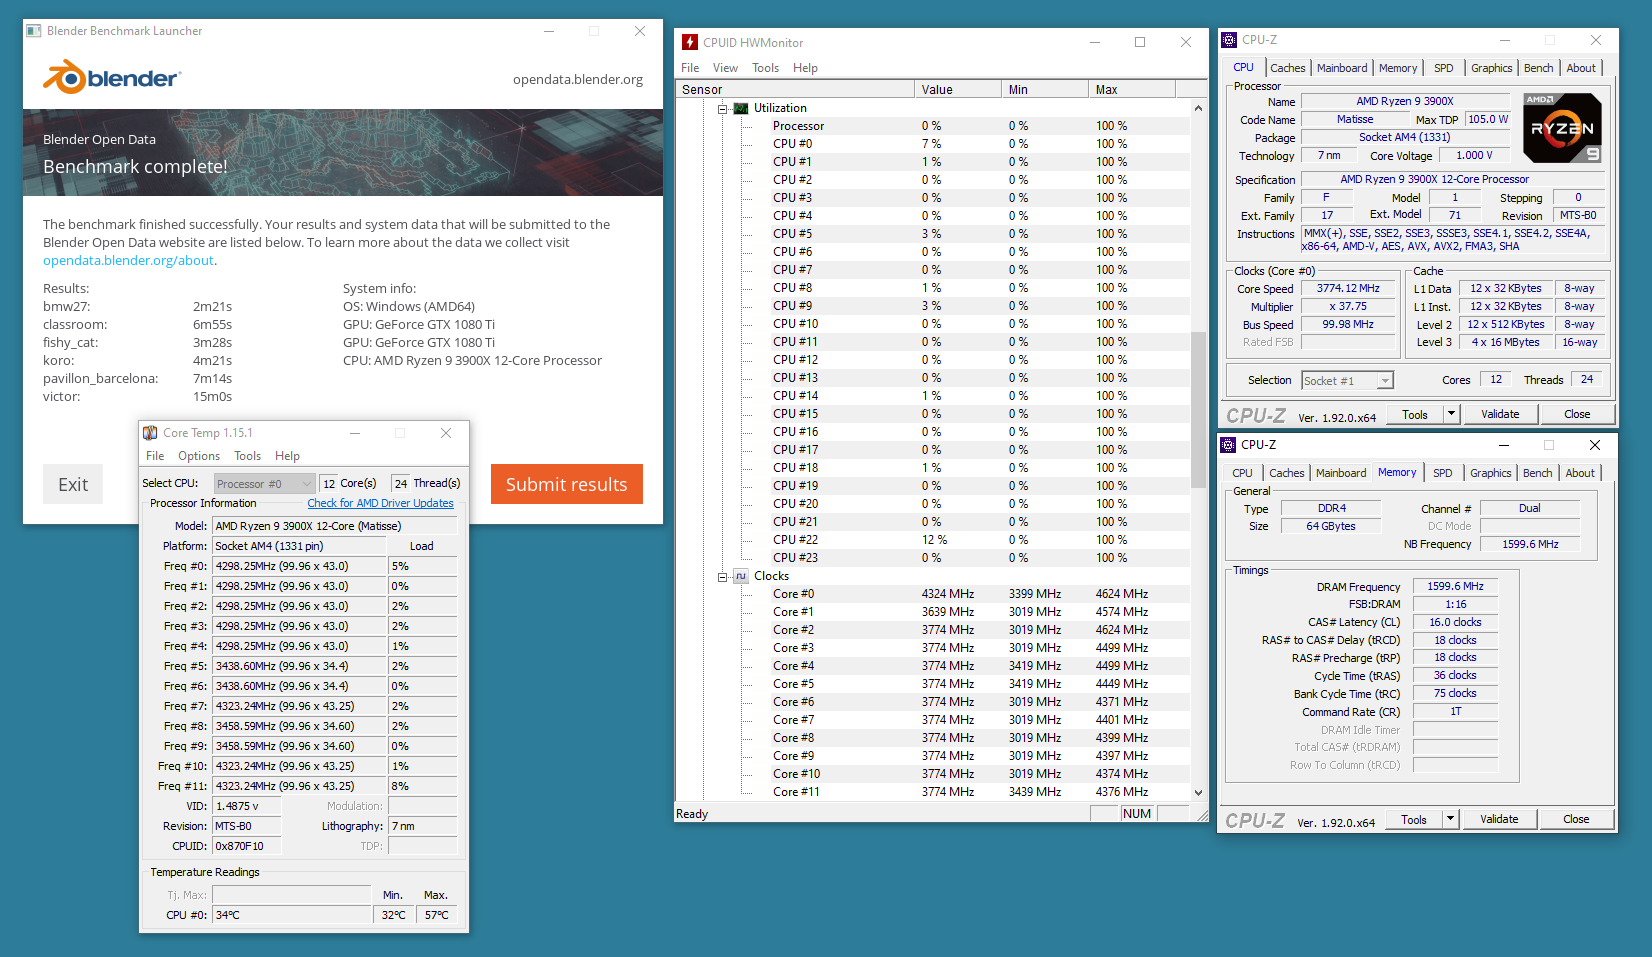This screenshot has width=1652, height=957.
Task: Open Check for AMD Driver Updates link
Action: coord(380,503)
